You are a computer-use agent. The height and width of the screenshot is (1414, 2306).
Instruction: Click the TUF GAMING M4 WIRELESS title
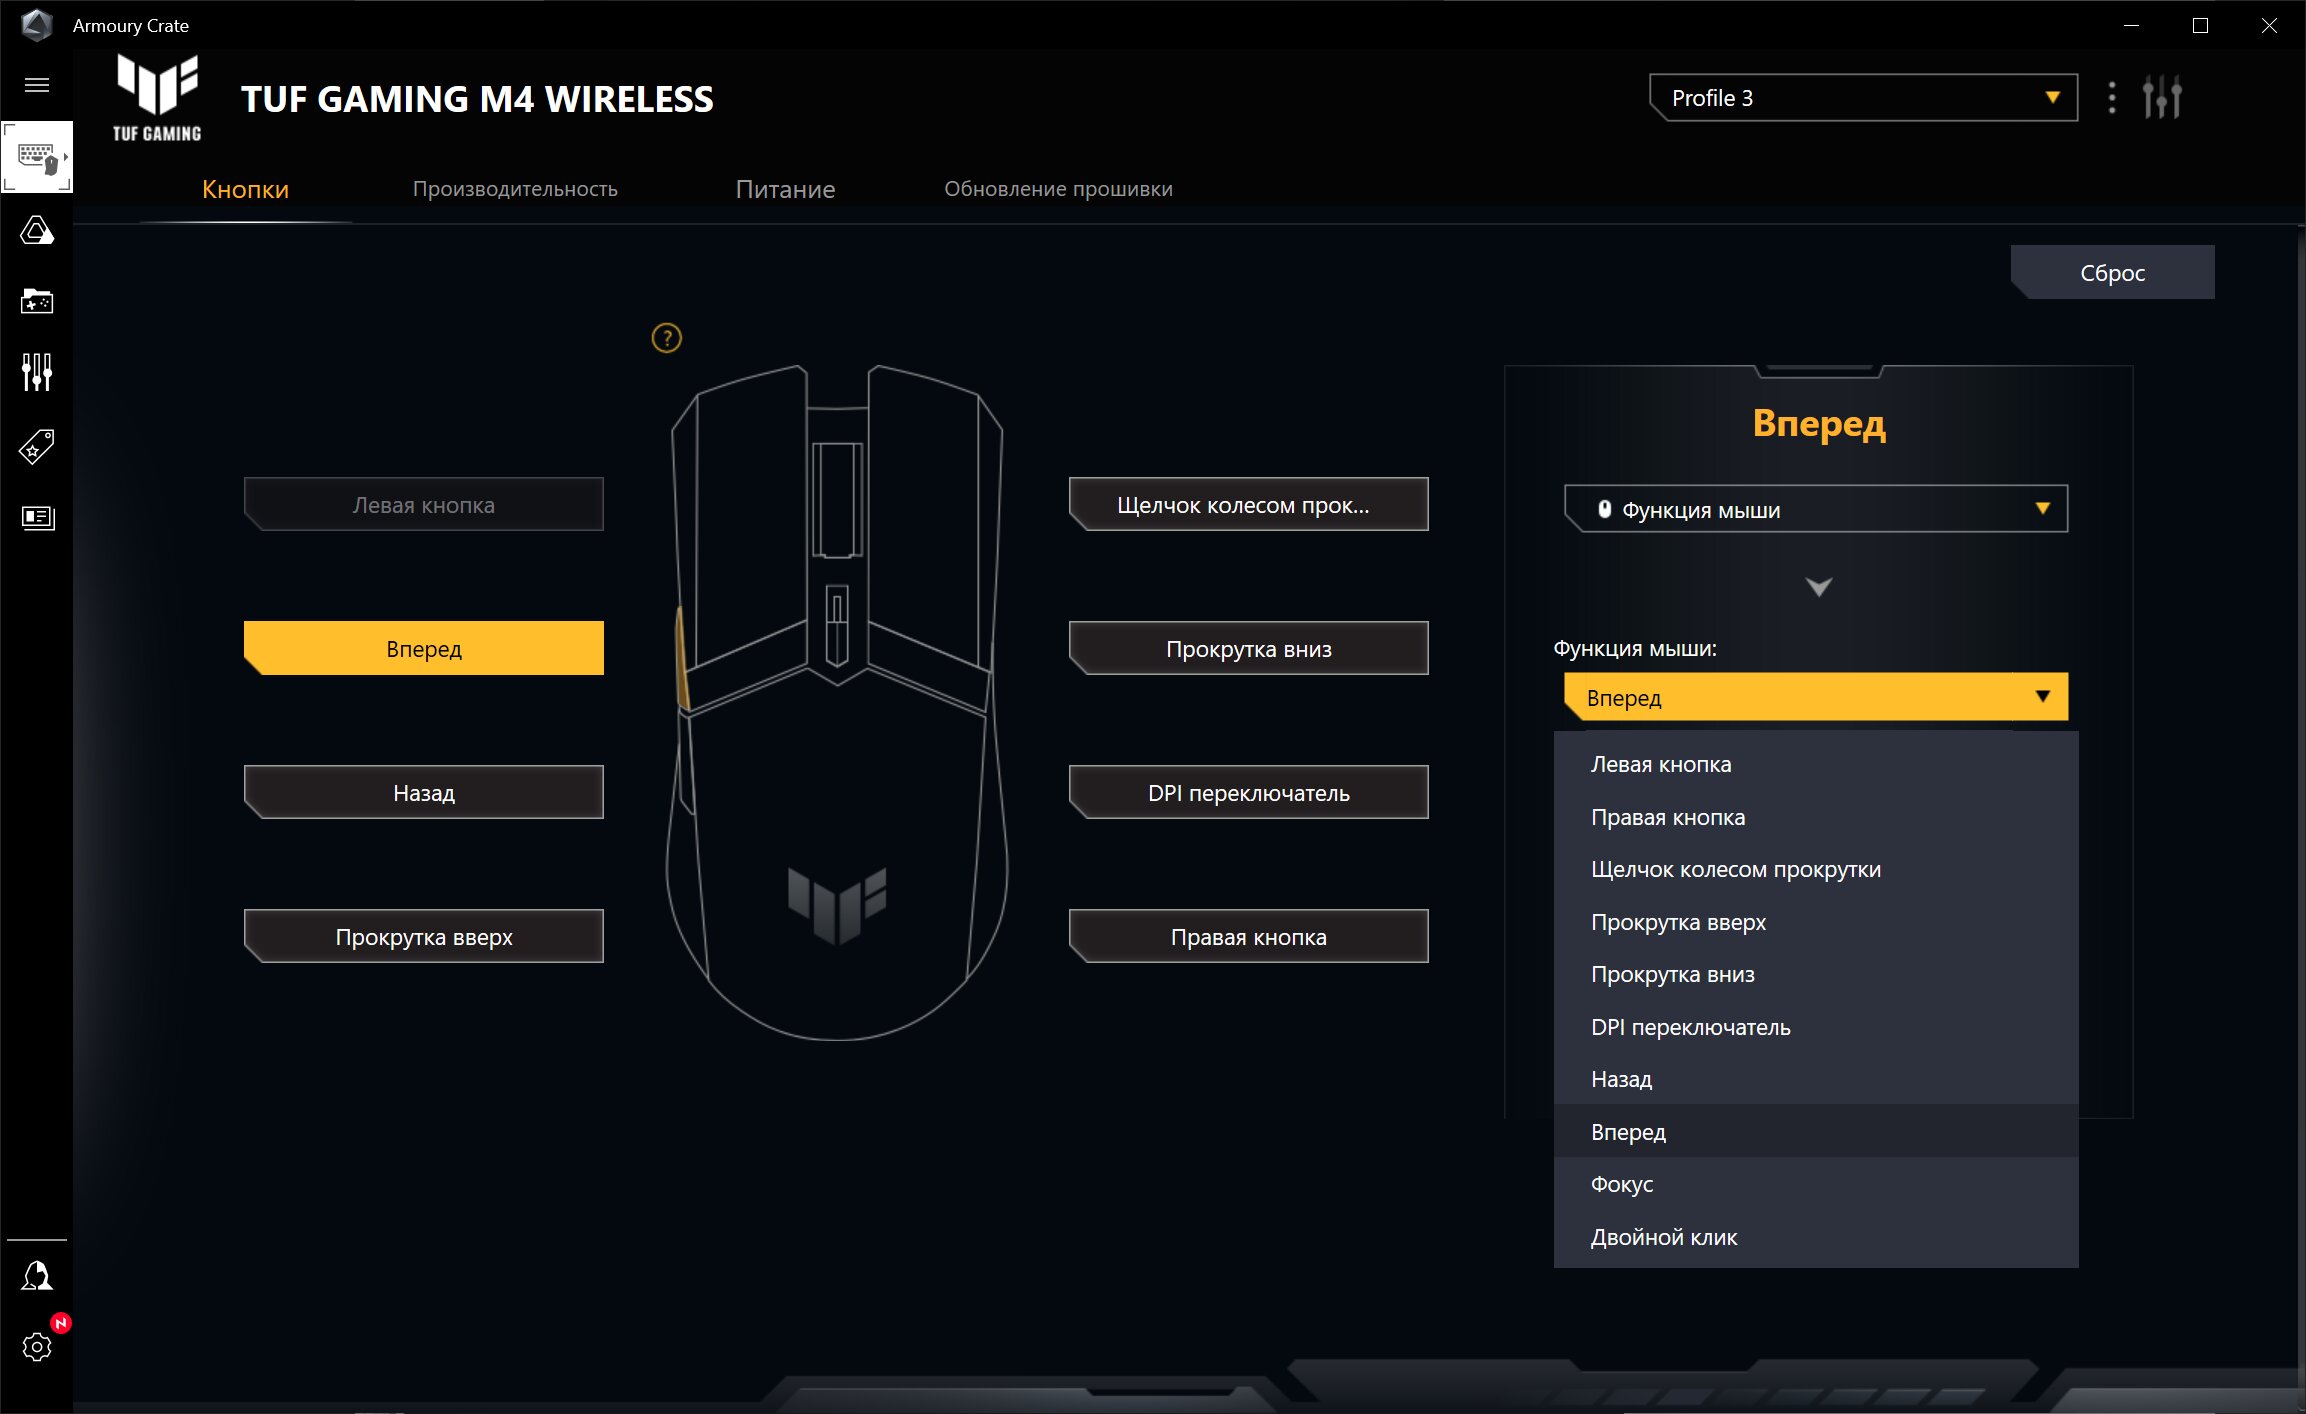(477, 99)
